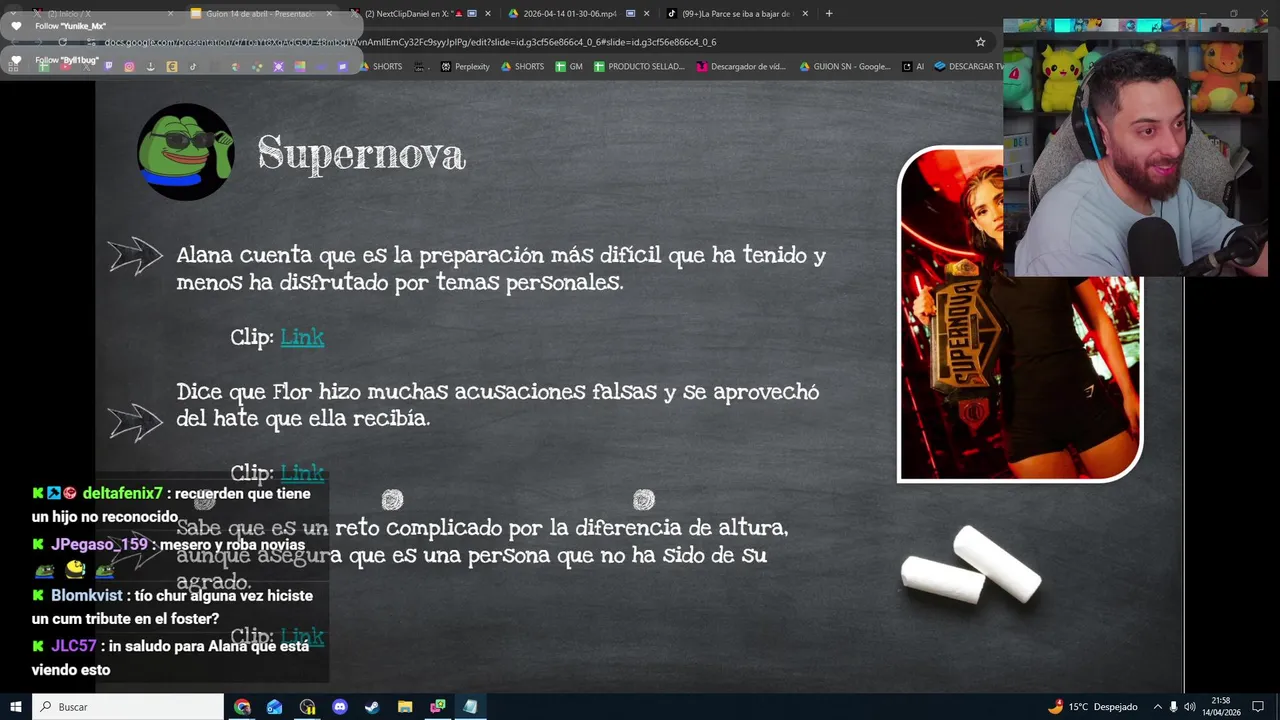The width and height of the screenshot is (1280, 720).
Task: Open the 21:58 clock and calendar
Action: click(1220, 707)
